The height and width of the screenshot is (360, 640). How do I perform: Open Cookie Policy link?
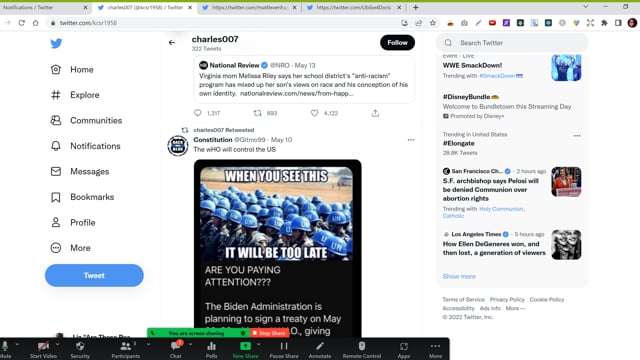(x=547, y=300)
